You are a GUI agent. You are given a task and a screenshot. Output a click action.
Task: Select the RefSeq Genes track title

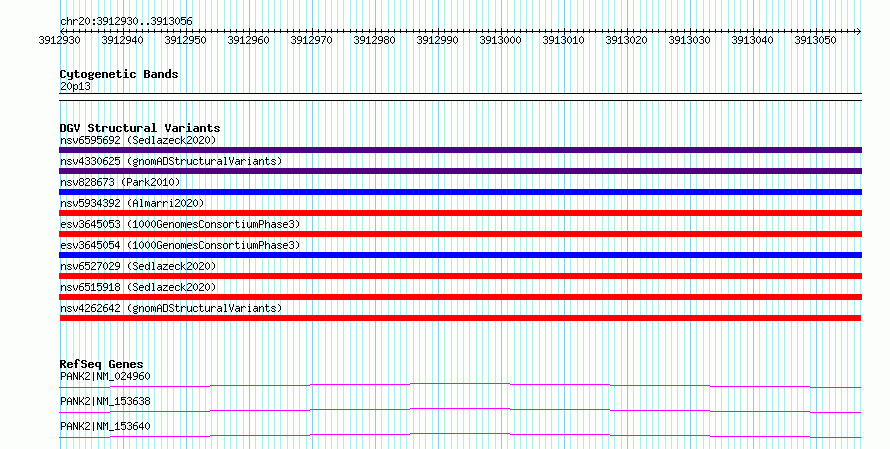pos(102,364)
